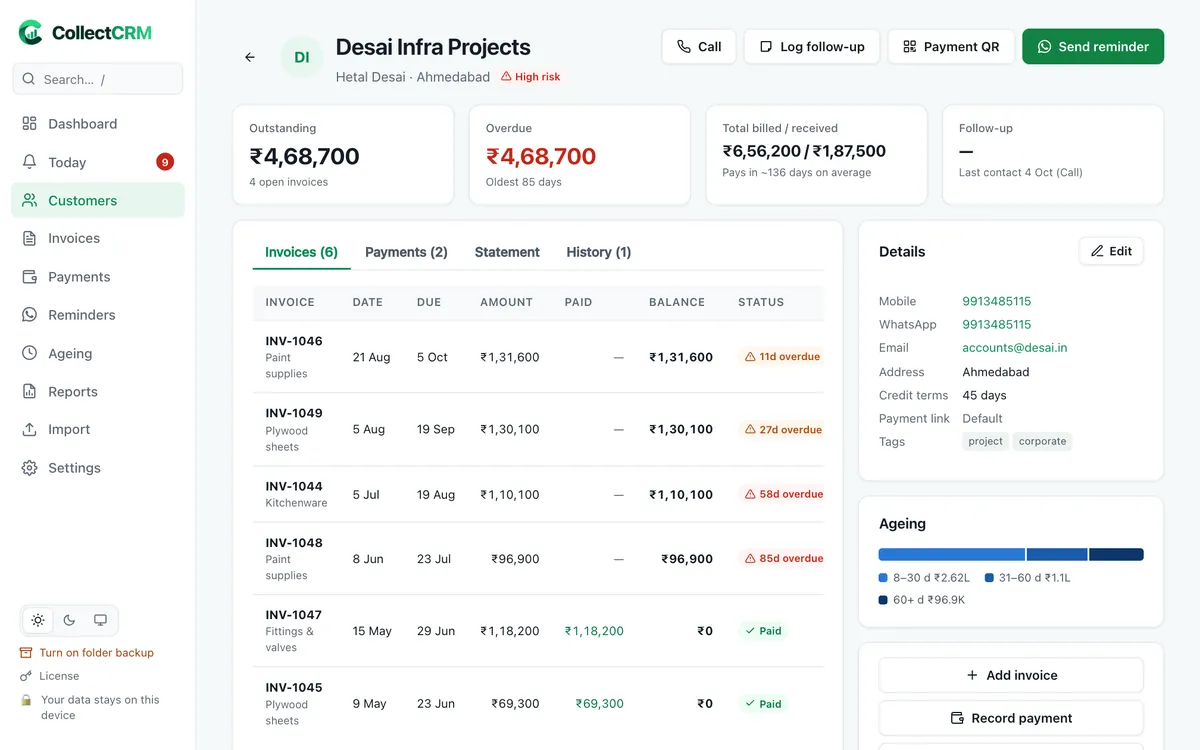Click the Settings gear icon

point(29,468)
